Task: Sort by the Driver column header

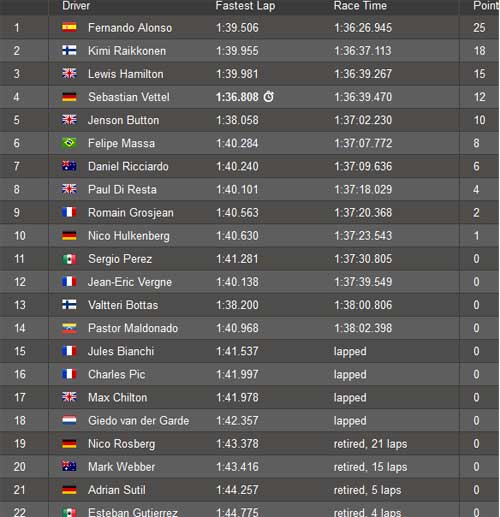Action: 76,5
